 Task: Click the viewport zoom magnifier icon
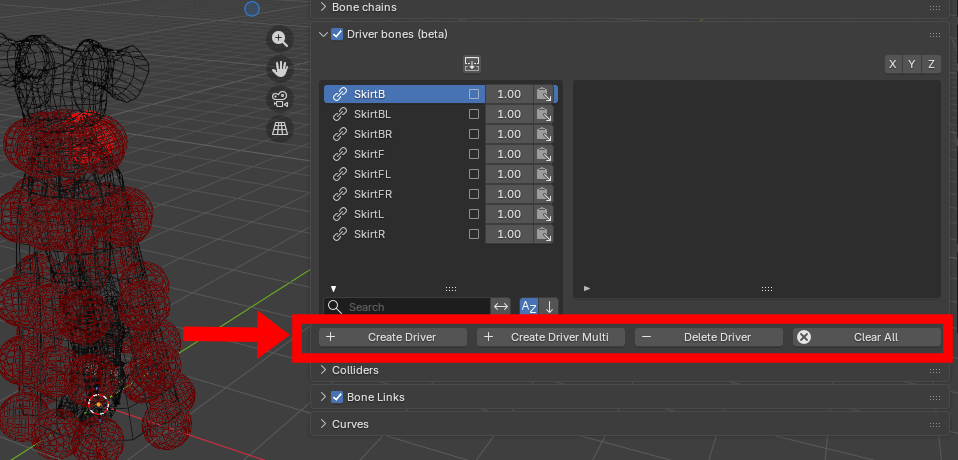coord(280,39)
